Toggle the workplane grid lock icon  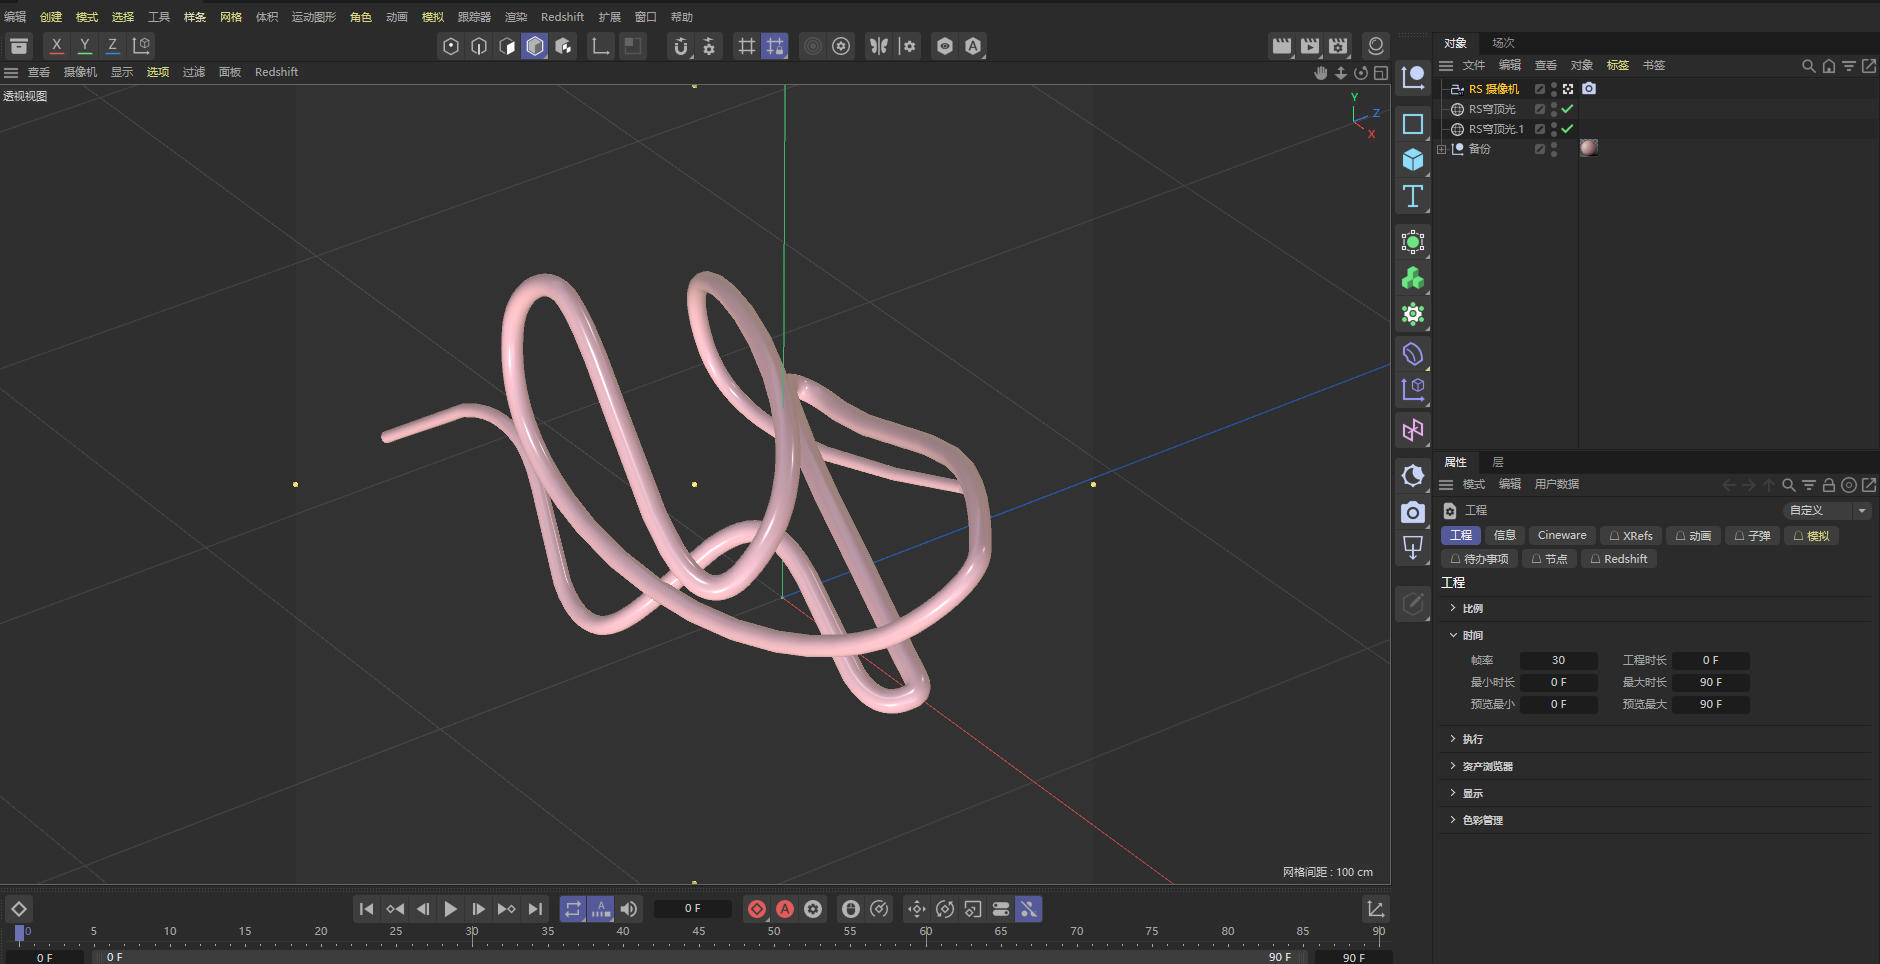point(775,46)
